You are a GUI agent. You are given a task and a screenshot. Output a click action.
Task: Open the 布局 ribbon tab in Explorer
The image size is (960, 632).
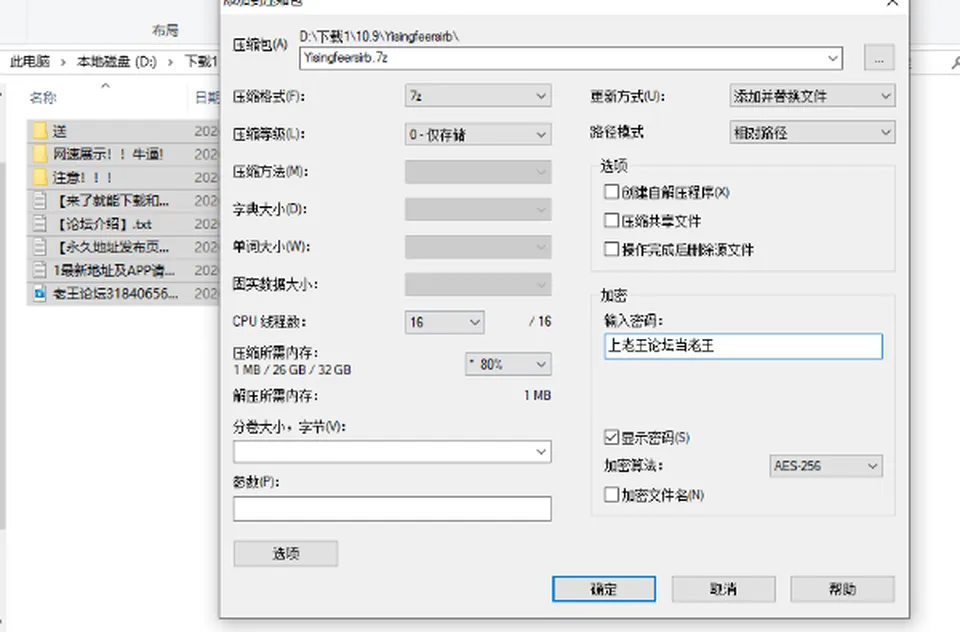[x=165, y=30]
